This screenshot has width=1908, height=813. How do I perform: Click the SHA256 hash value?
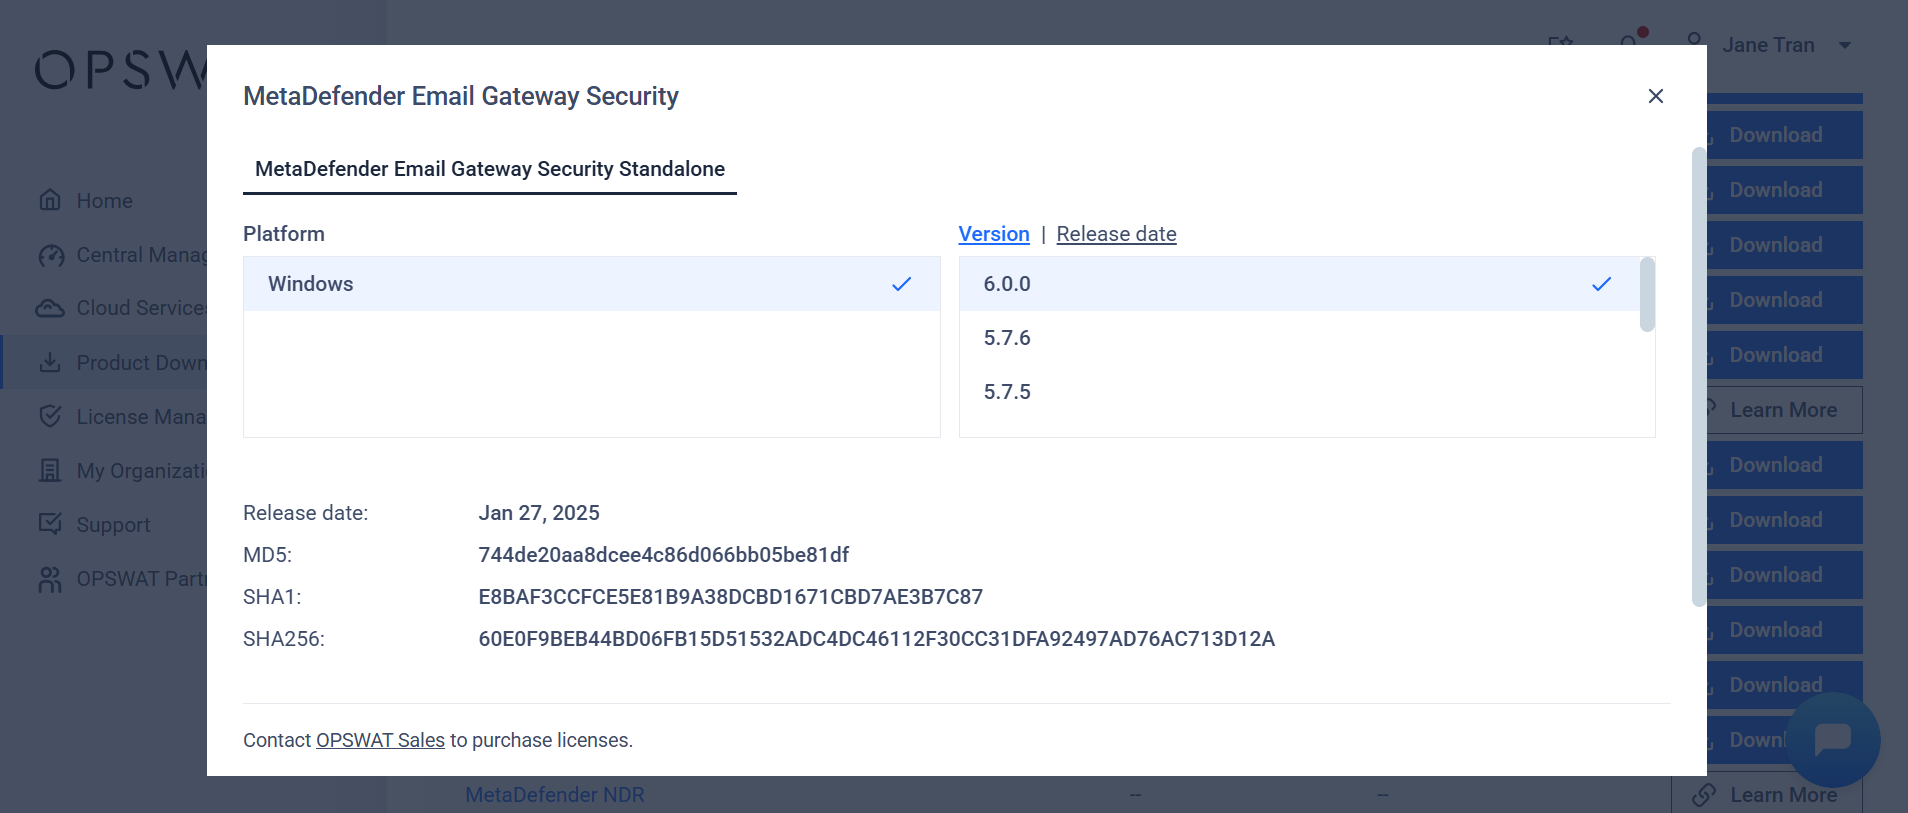click(x=876, y=639)
